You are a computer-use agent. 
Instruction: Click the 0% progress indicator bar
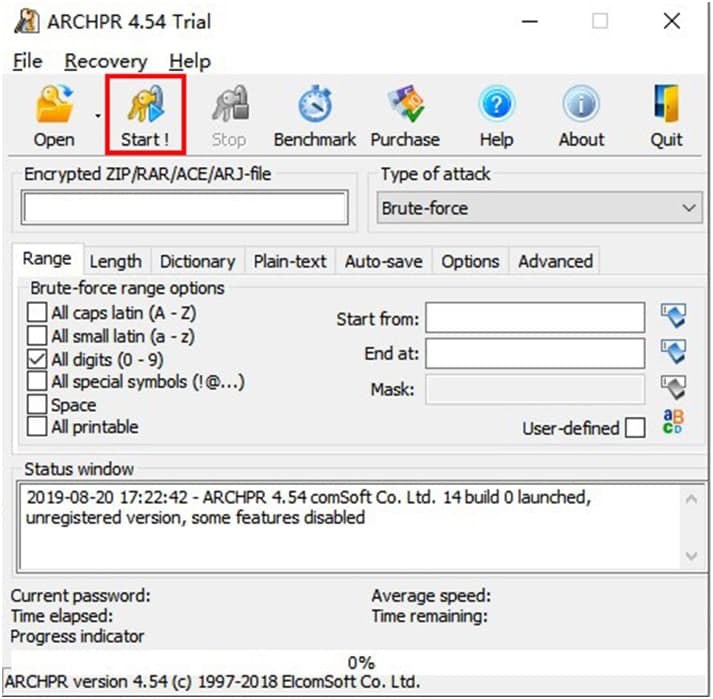359,662
